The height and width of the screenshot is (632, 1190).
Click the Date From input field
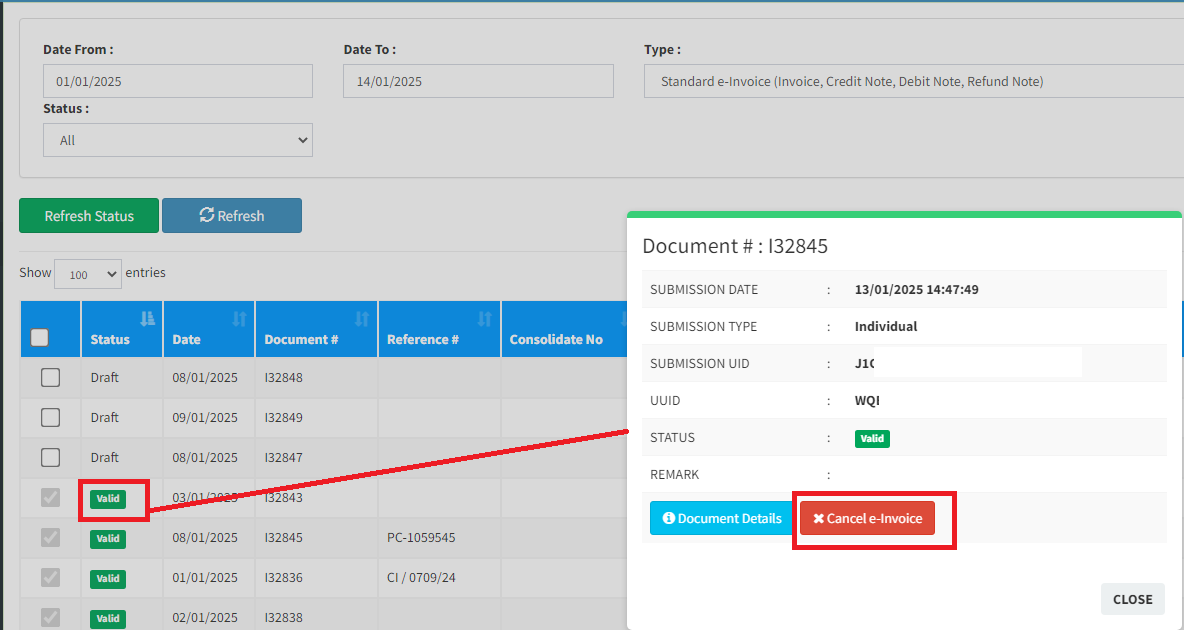178,82
